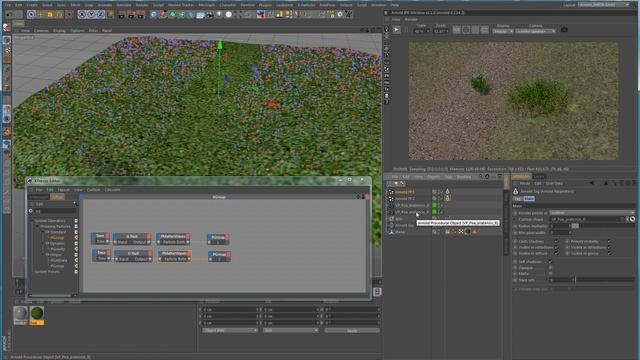Open the User Data menu in Attributes
640x360 pixels.
click(554, 184)
